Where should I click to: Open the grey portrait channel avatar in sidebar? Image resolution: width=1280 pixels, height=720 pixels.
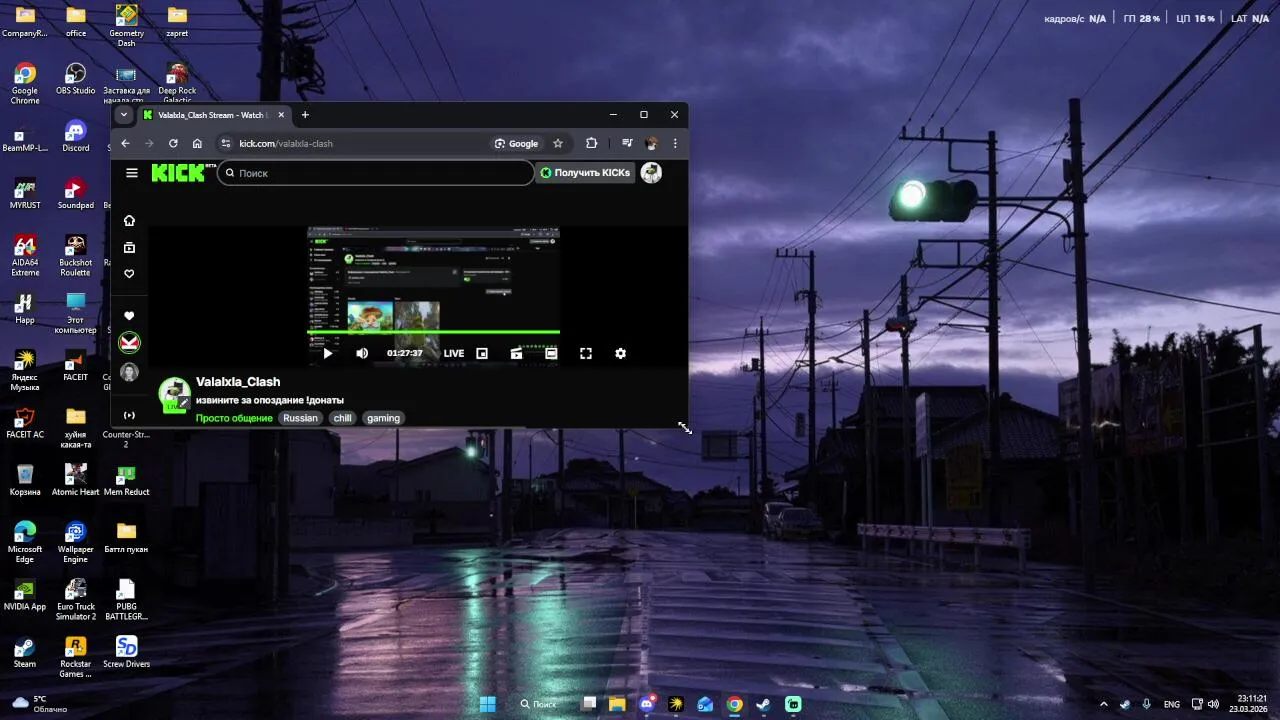click(x=129, y=372)
